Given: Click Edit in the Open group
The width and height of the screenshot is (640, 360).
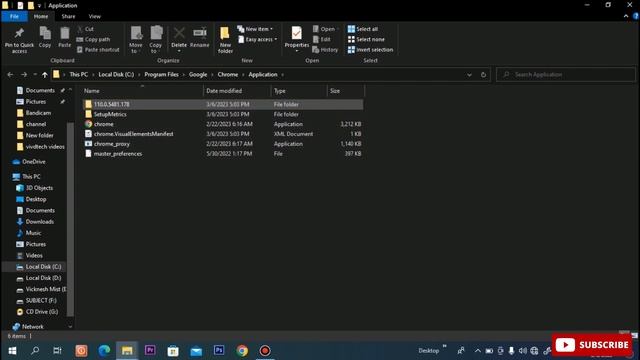Looking at the screenshot, I should point(322,39).
